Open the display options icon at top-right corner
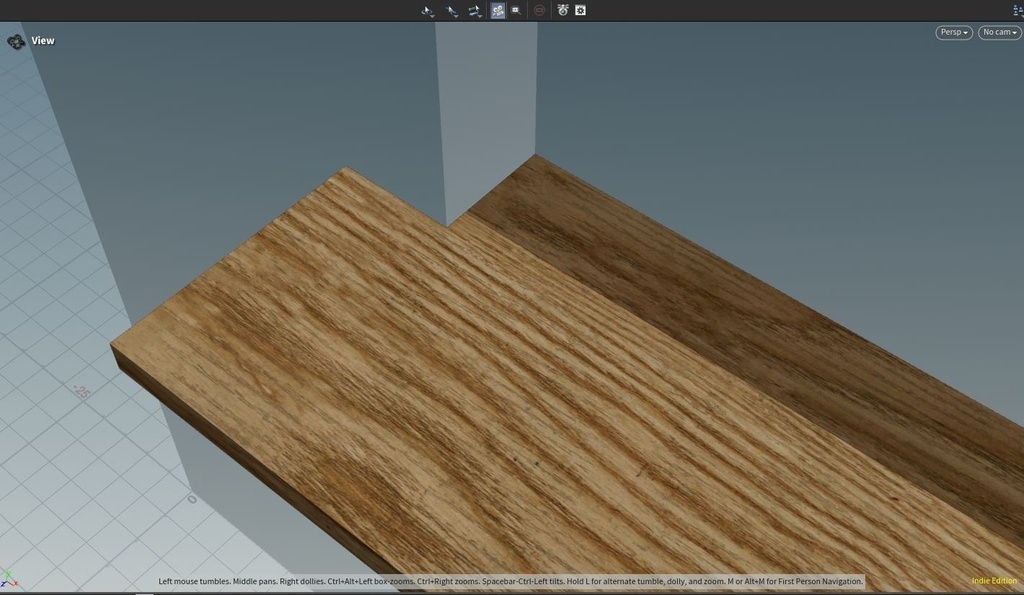Screen dimensions: 1024x595 (1016, 9)
